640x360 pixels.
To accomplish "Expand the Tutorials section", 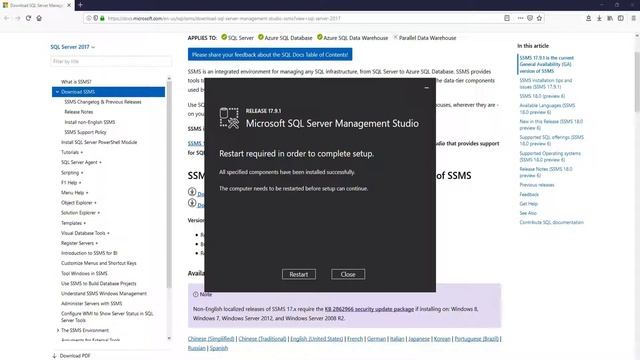I will pyautogui.click(x=72, y=152).
